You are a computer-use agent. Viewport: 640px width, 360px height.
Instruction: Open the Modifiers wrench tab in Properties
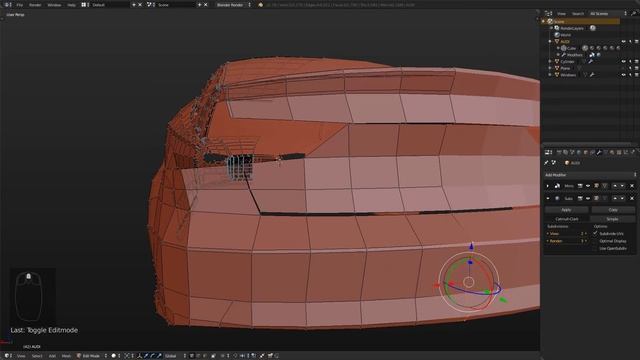[x=599, y=152]
